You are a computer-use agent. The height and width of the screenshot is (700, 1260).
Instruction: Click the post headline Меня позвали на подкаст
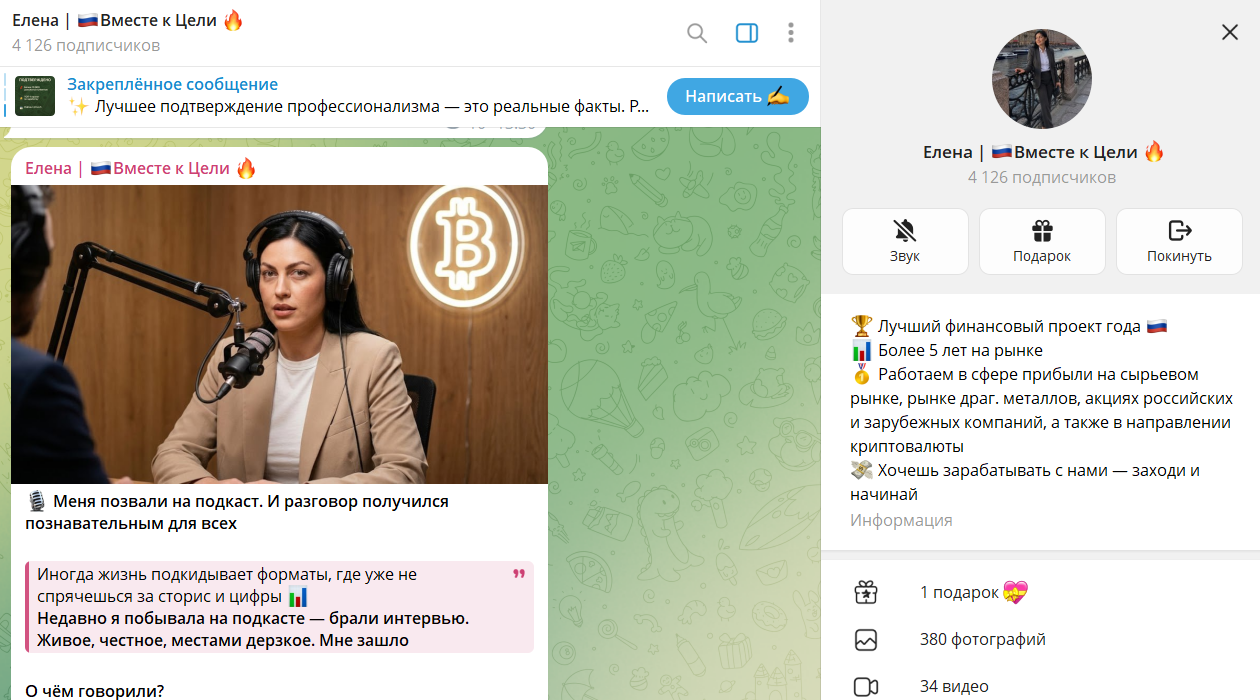237,512
